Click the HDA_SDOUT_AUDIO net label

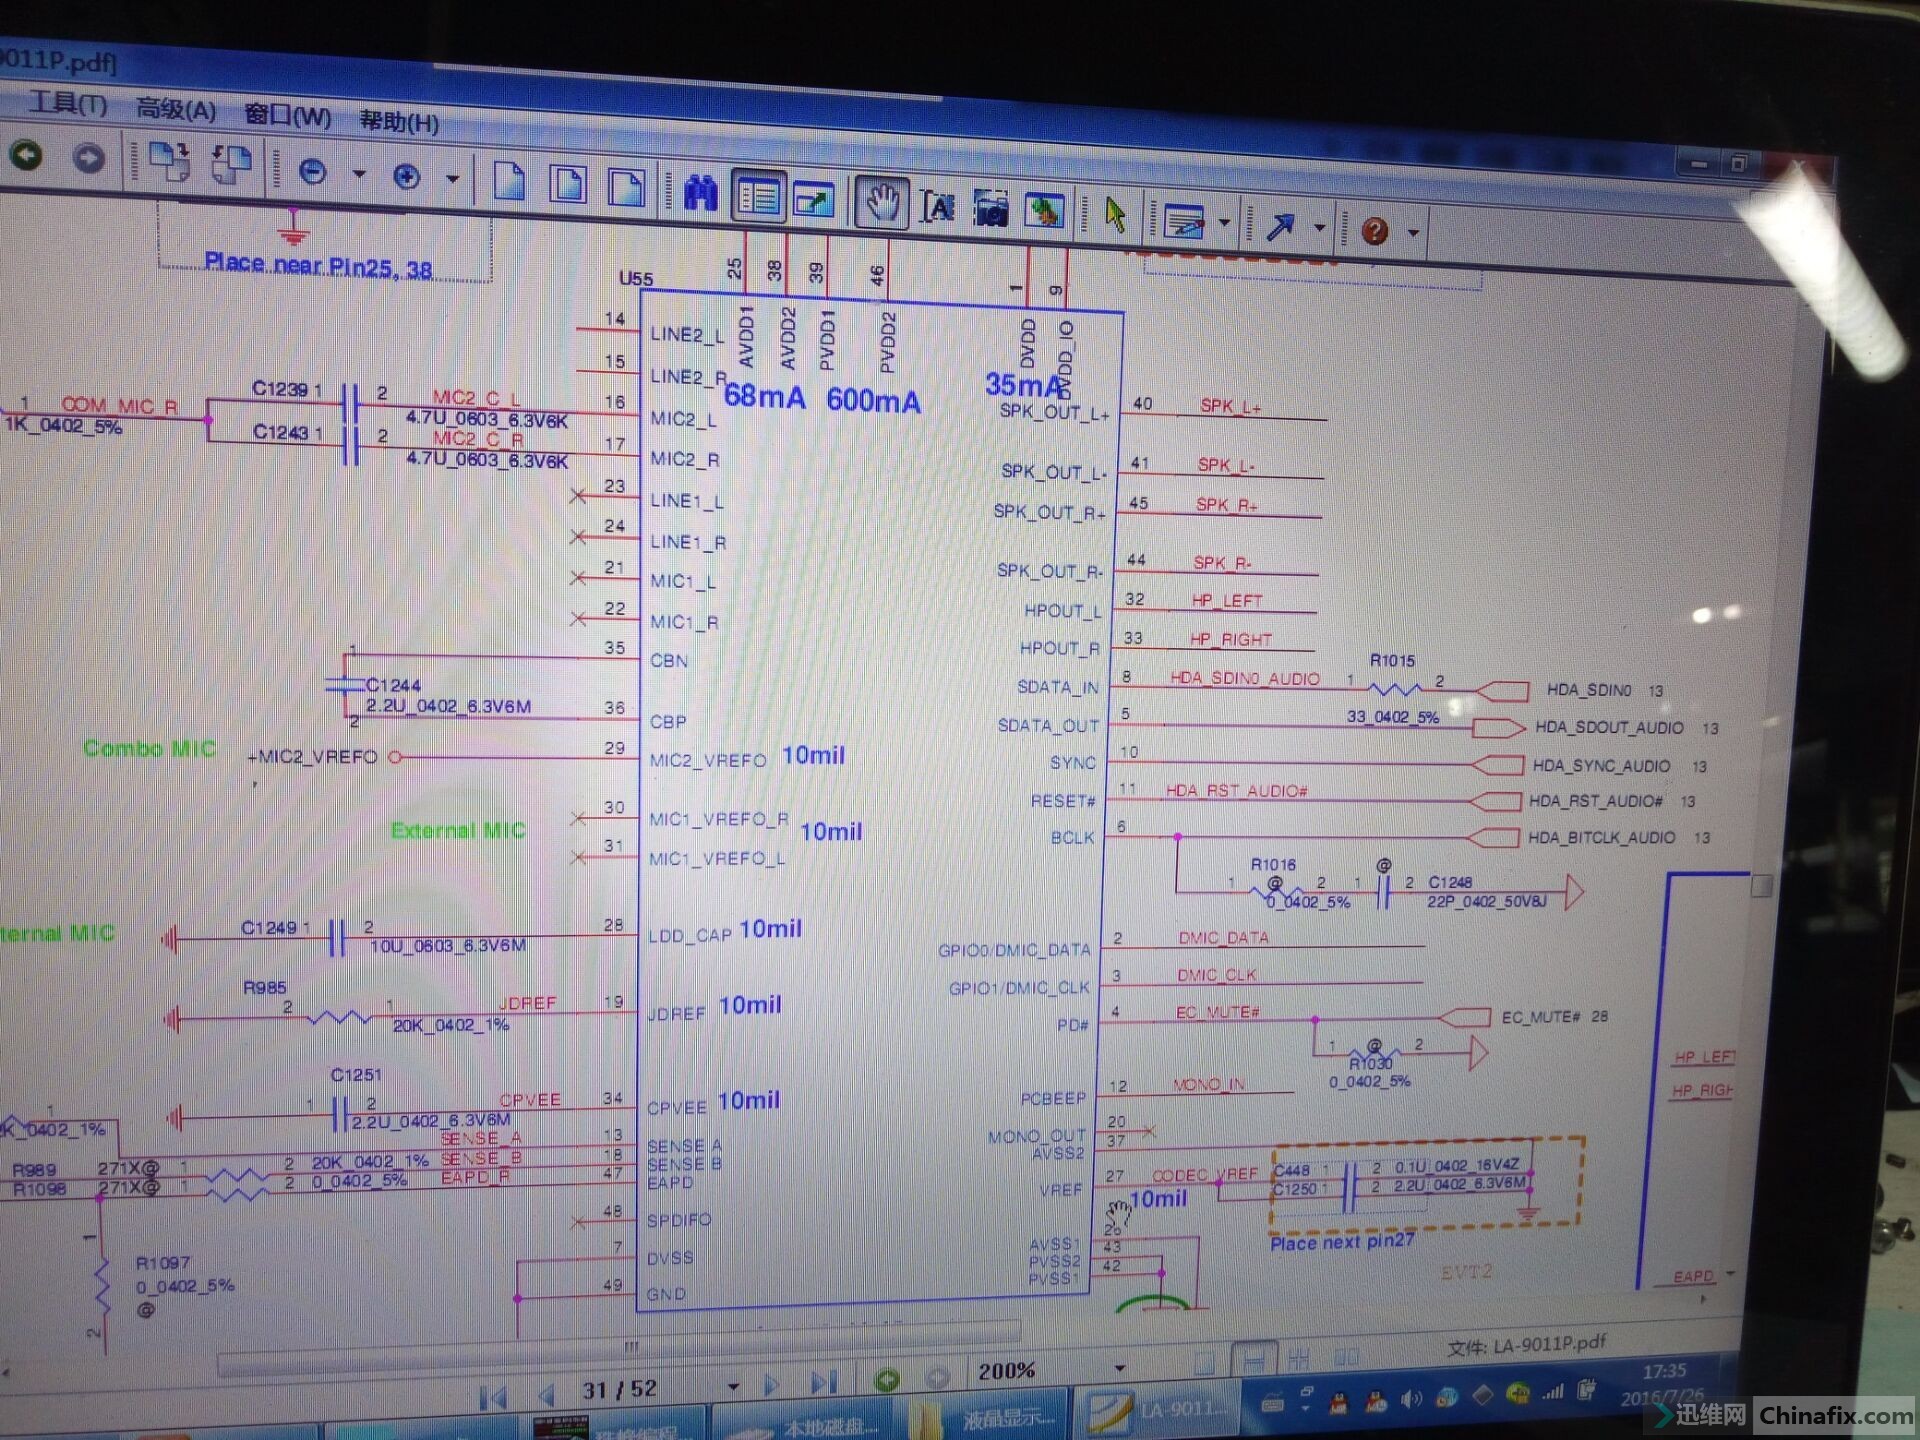1609,727
